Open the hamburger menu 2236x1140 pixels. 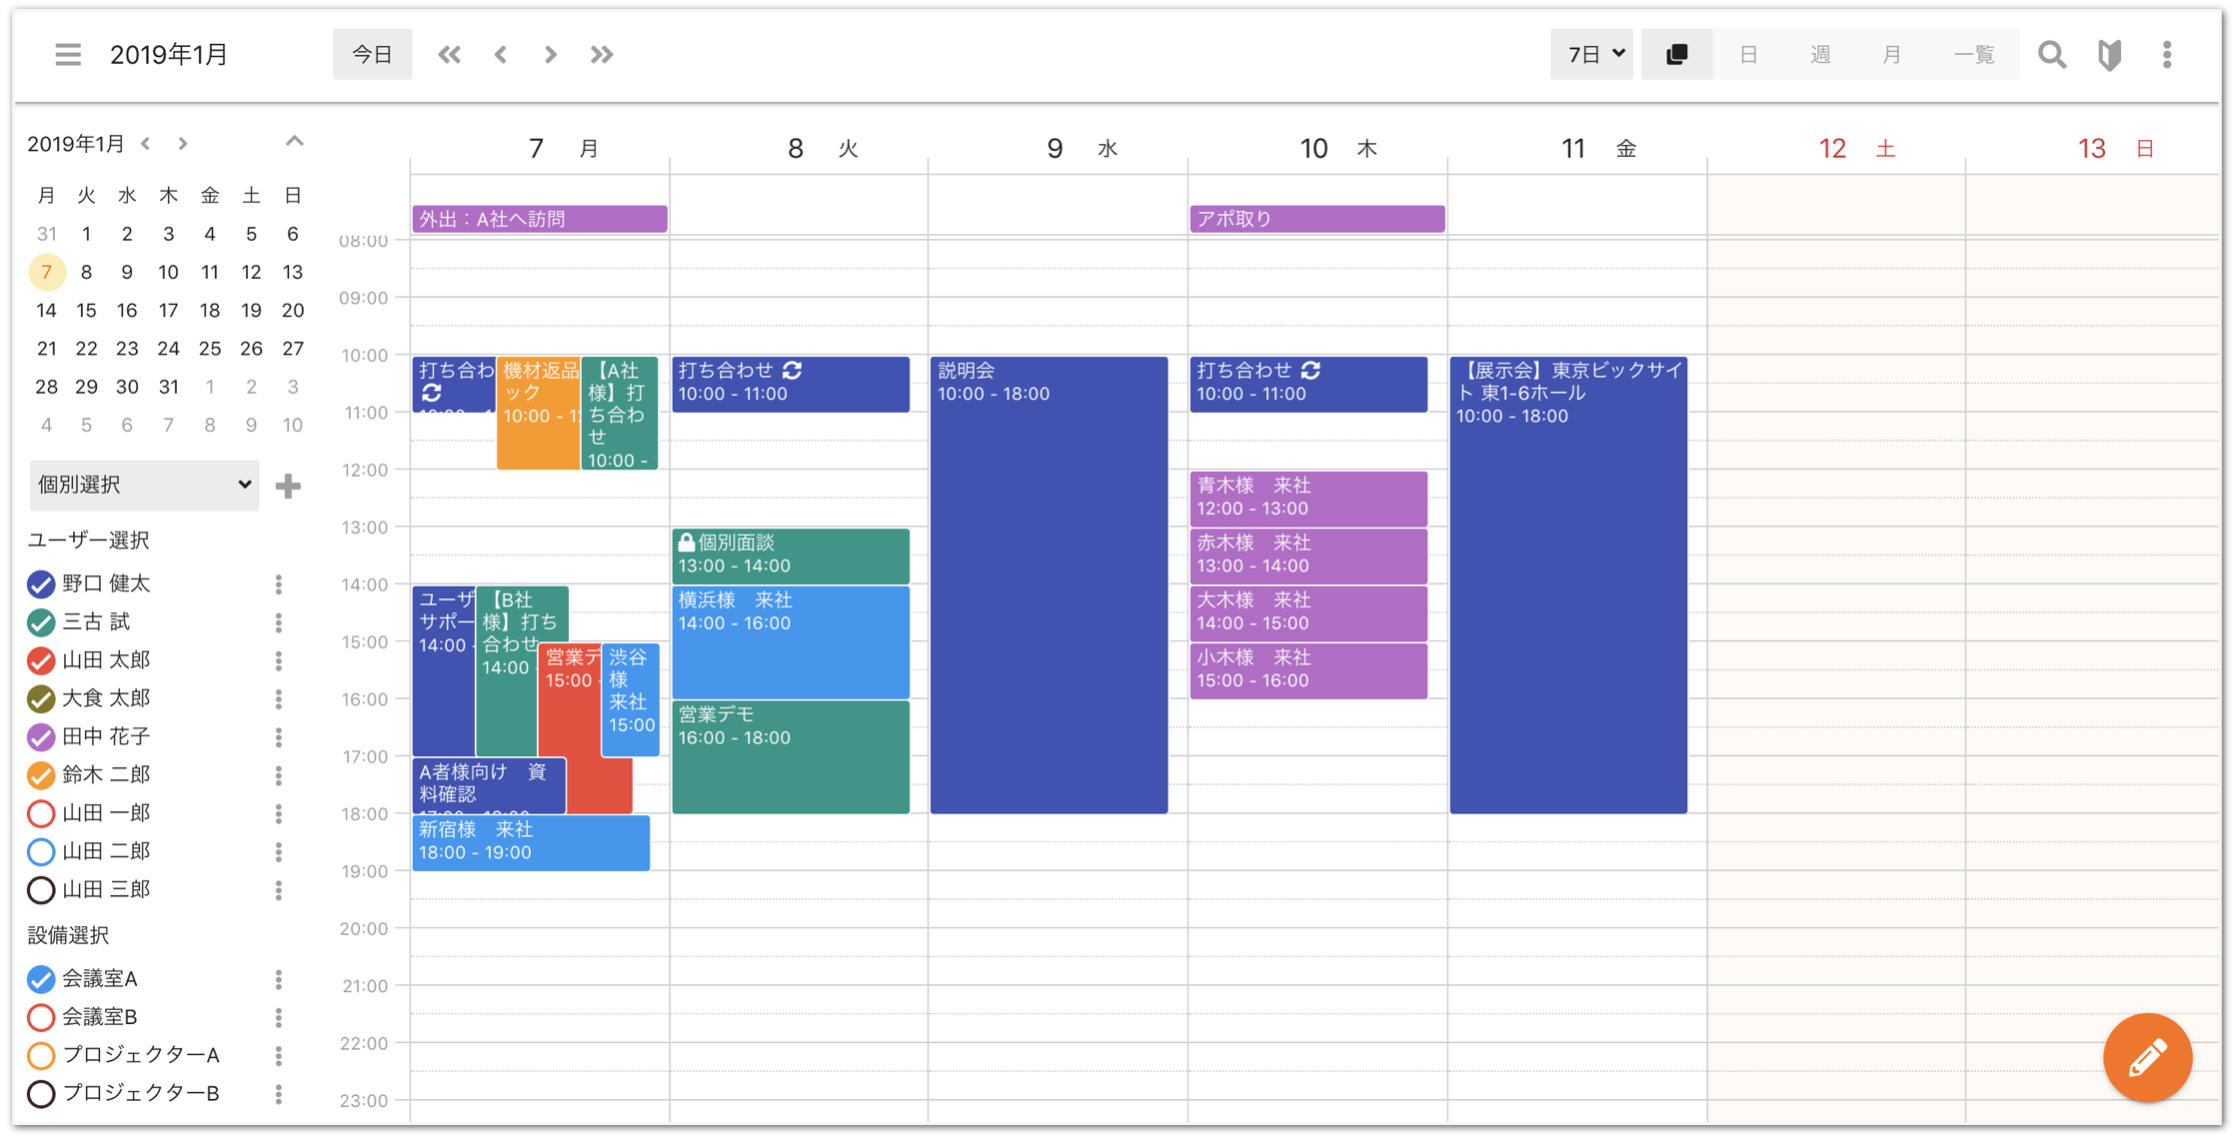(67, 54)
